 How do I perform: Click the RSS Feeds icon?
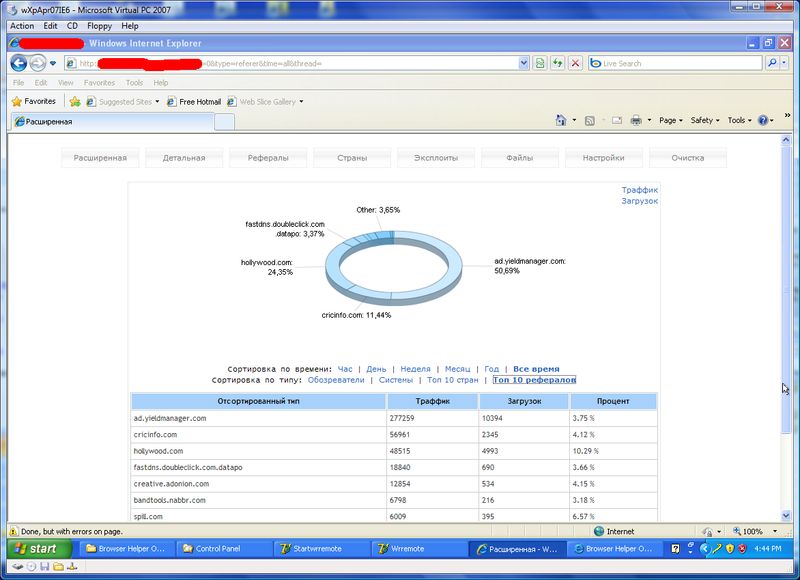[590, 120]
